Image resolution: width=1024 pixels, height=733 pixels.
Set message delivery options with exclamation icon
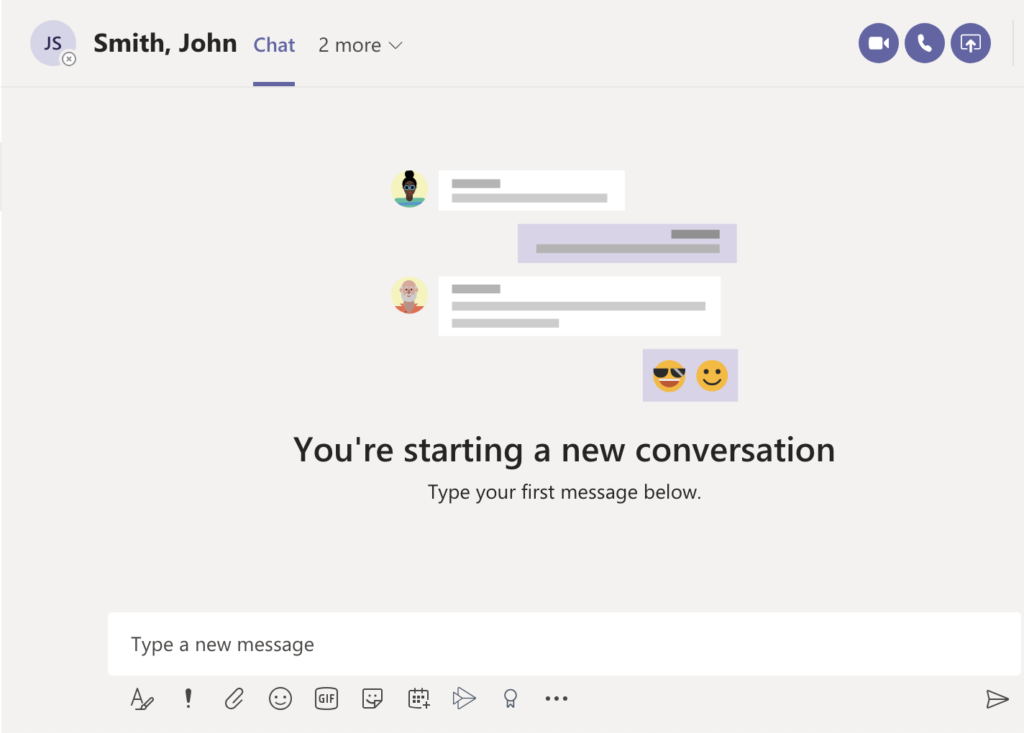(x=188, y=698)
